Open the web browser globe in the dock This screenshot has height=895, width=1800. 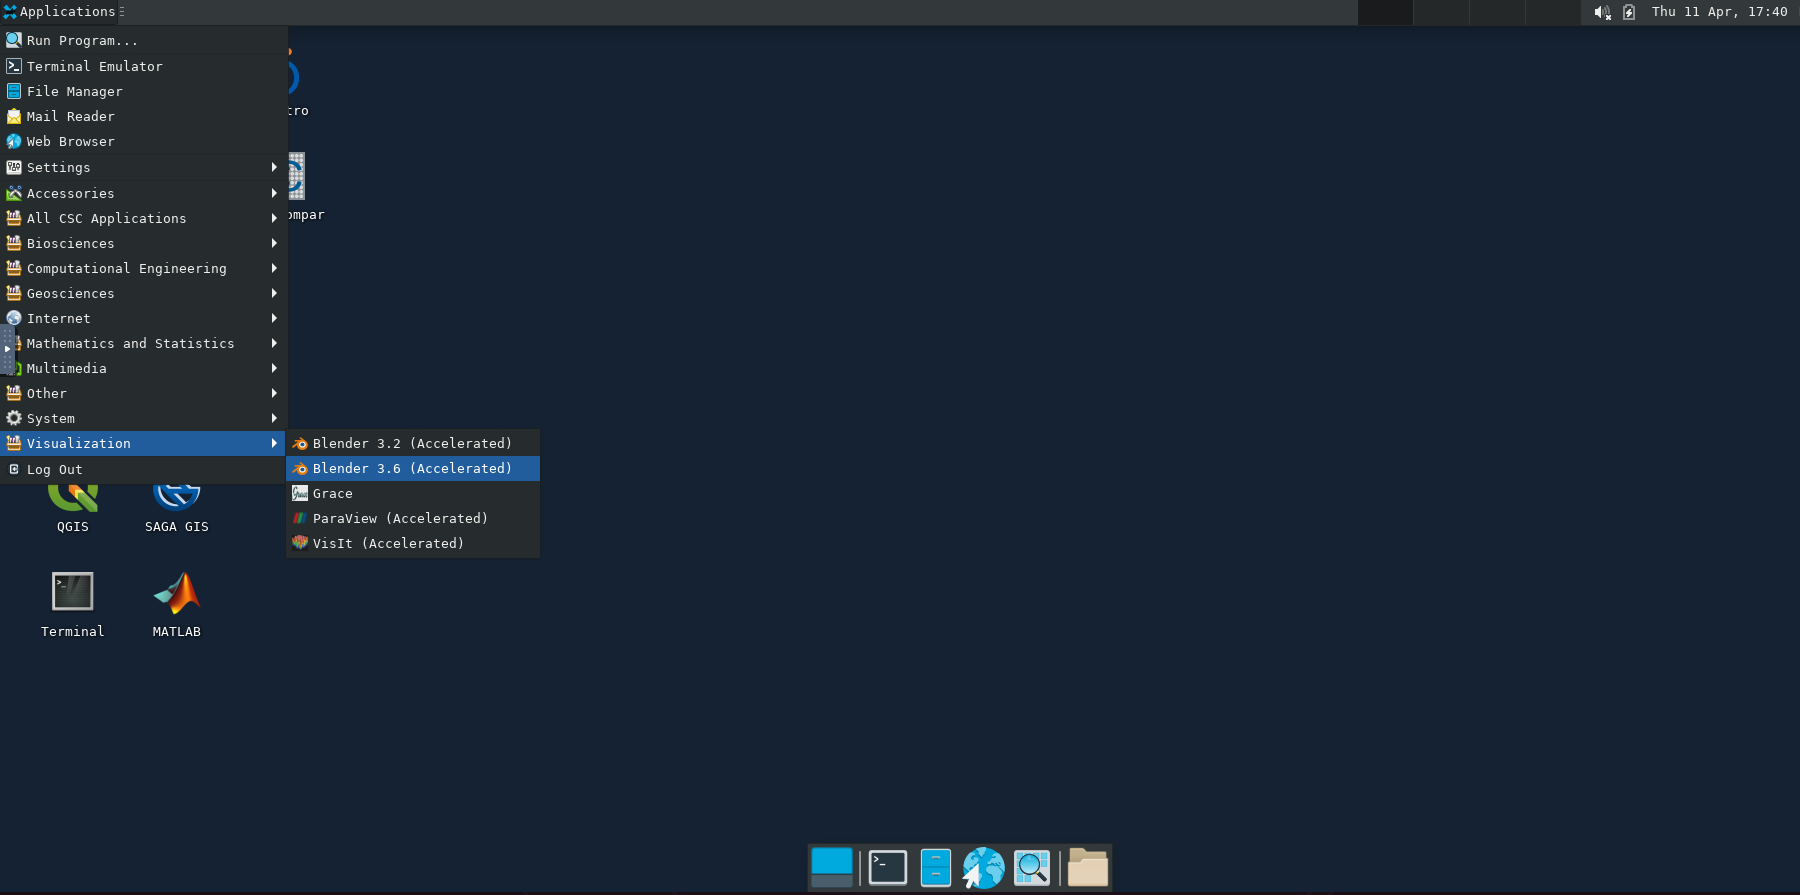983,867
